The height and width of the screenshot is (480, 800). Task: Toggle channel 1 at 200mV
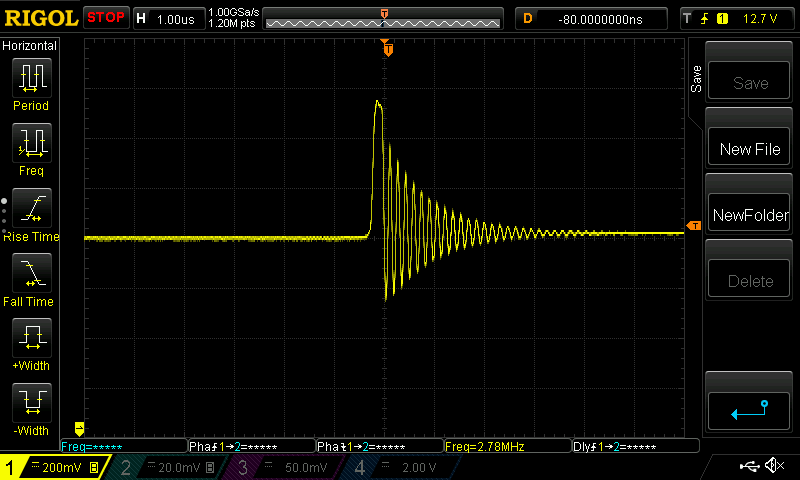point(54,467)
